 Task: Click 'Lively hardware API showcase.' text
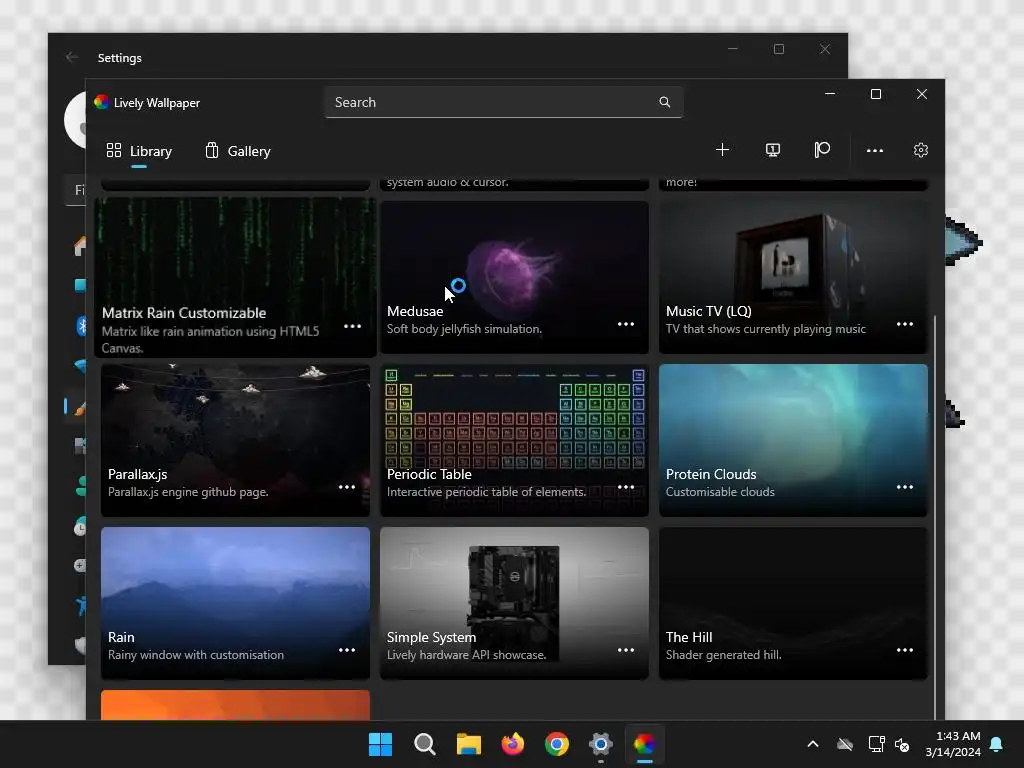466,655
